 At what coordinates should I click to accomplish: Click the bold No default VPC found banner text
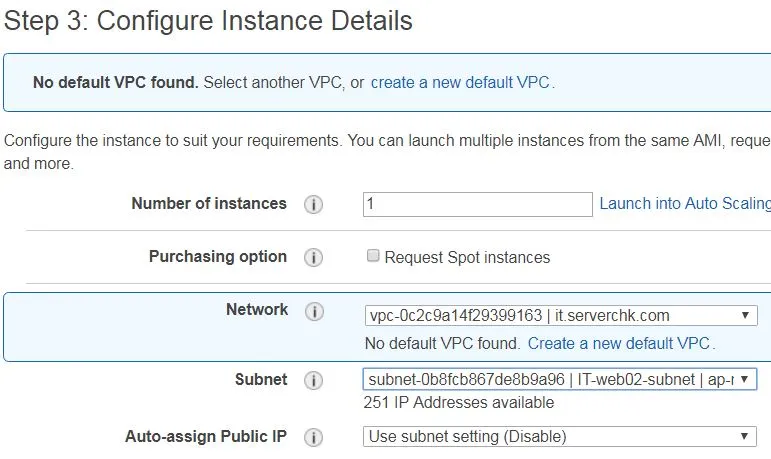[116, 82]
